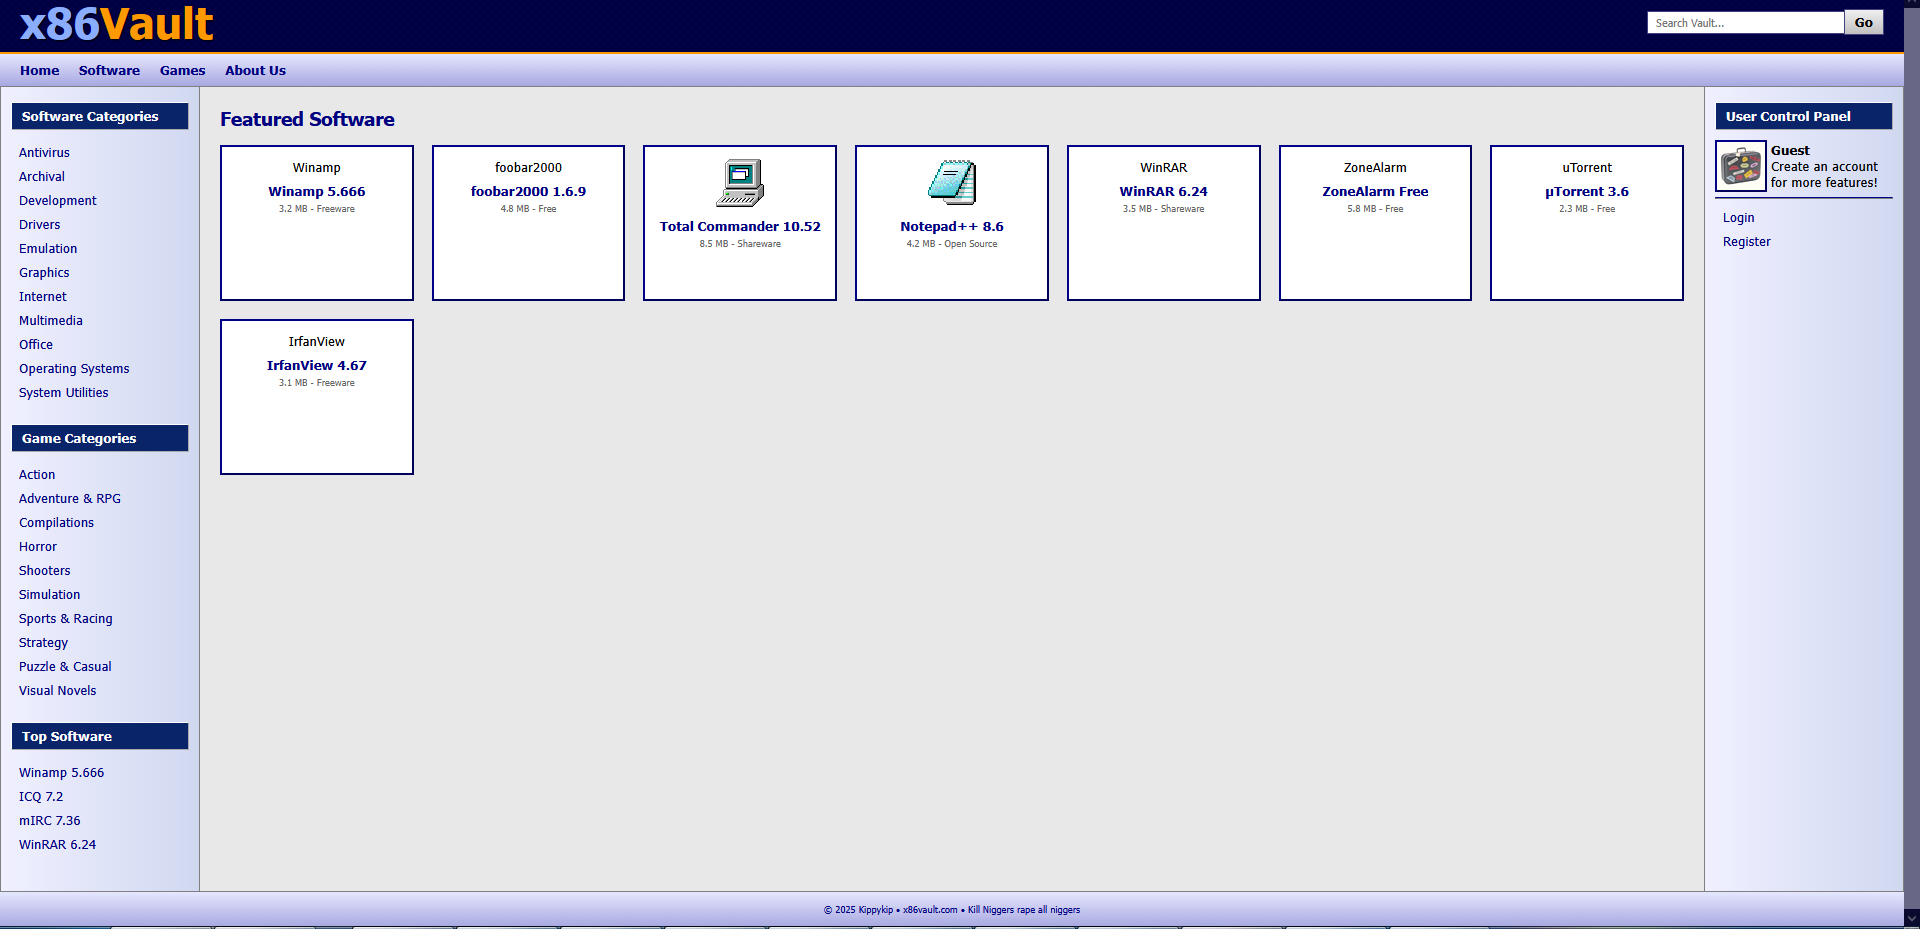The width and height of the screenshot is (1920, 929).
Task: Select the Adventure & RPG game category
Action: pyautogui.click(x=70, y=499)
